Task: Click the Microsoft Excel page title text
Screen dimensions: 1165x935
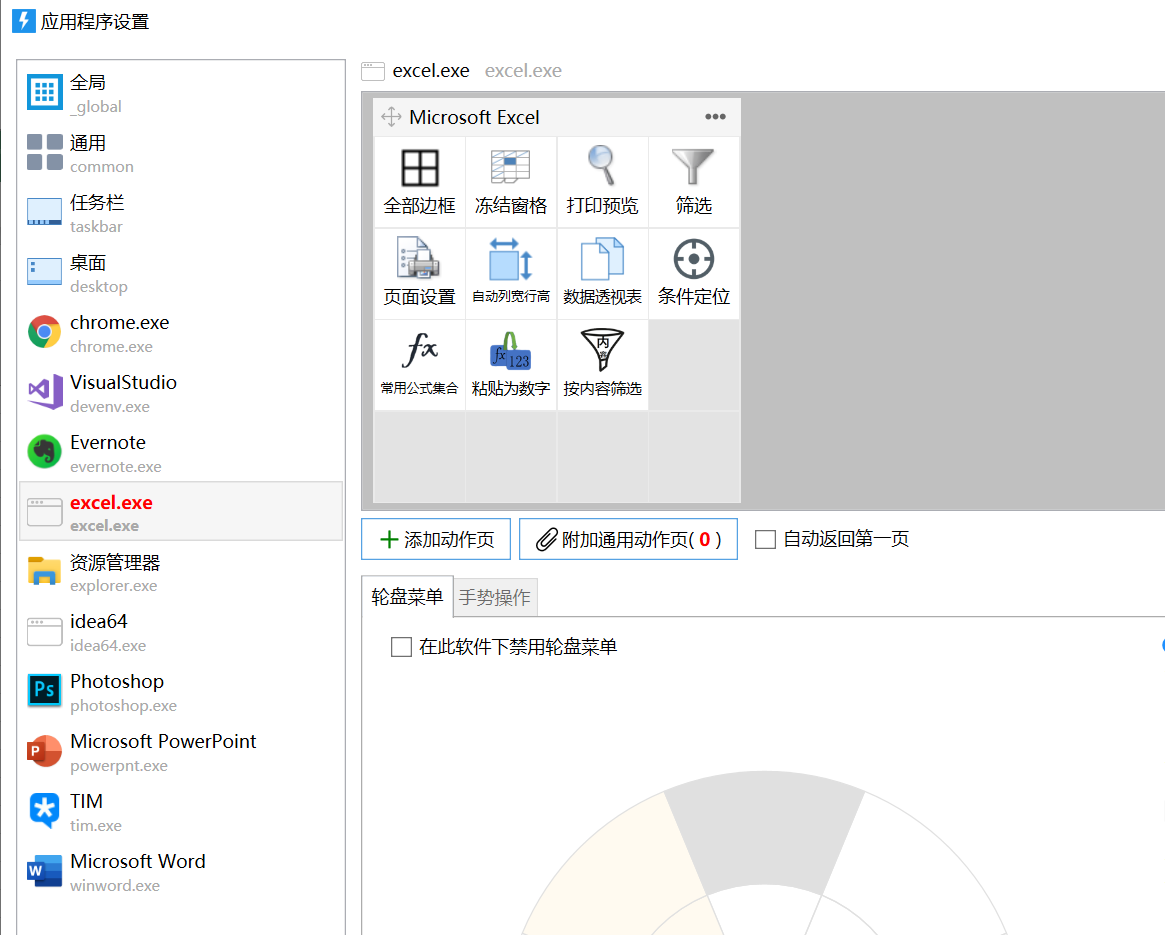Action: click(474, 117)
